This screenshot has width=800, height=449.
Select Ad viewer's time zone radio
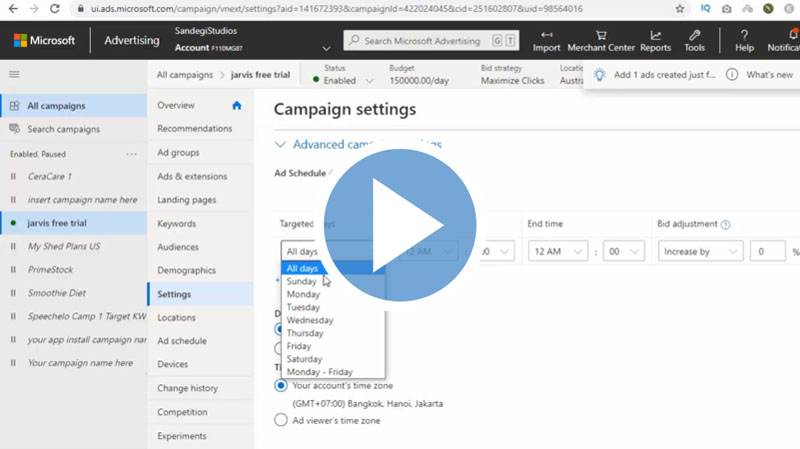[x=281, y=420]
